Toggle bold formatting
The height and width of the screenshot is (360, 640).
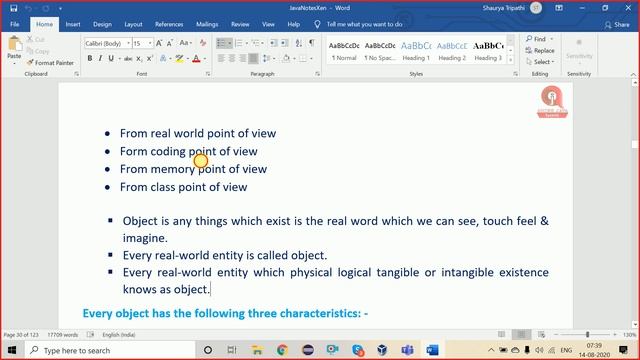point(90,59)
